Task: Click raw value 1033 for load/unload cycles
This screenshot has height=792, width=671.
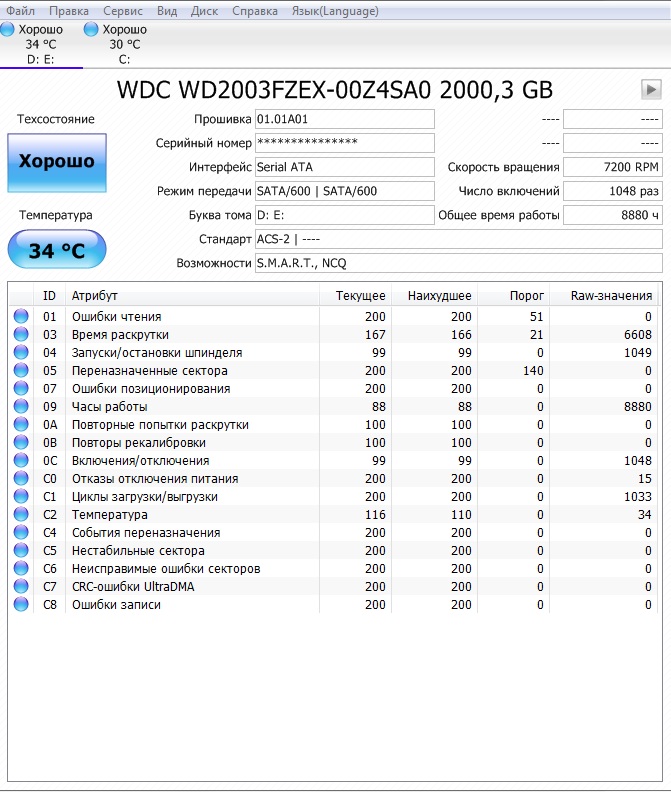Action: coord(638,497)
